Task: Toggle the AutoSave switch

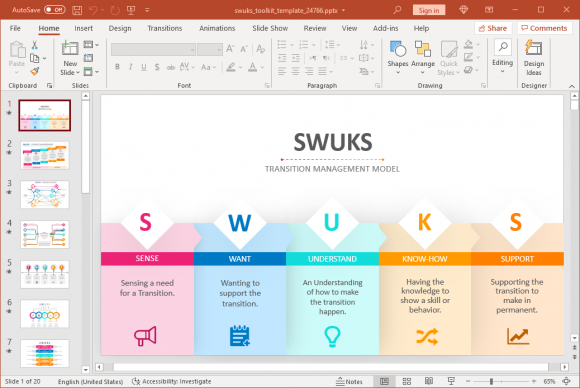Action: pyautogui.click(x=55, y=10)
